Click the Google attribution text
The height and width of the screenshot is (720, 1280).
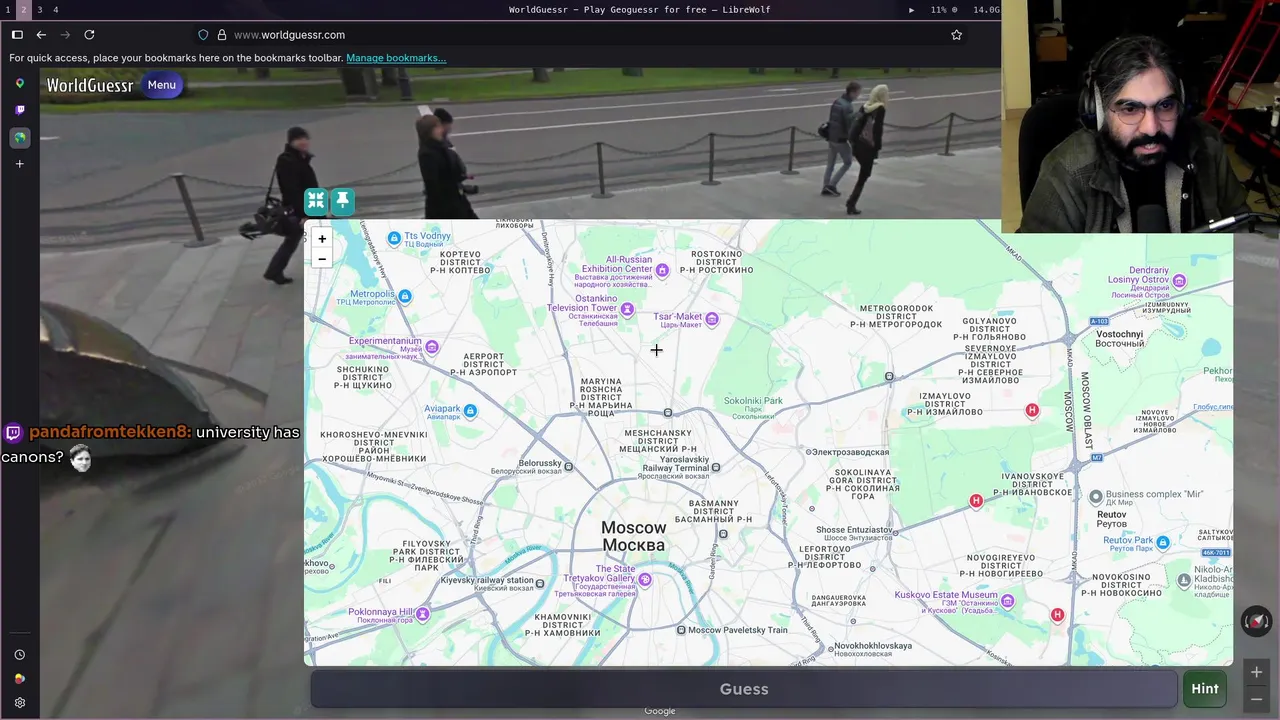coord(659,711)
